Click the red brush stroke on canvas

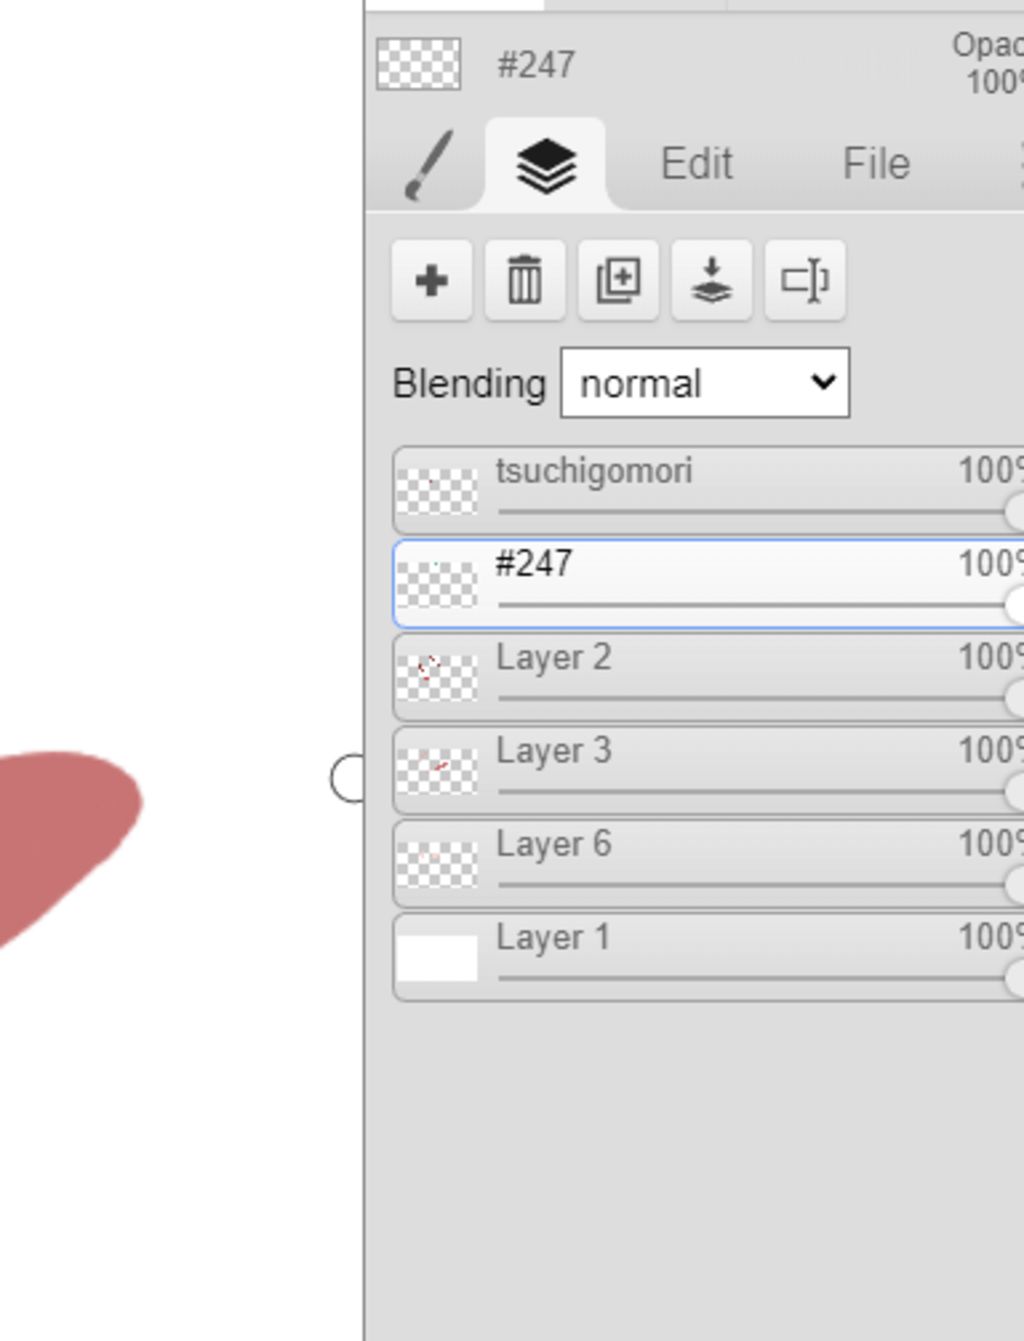tap(60, 830)
